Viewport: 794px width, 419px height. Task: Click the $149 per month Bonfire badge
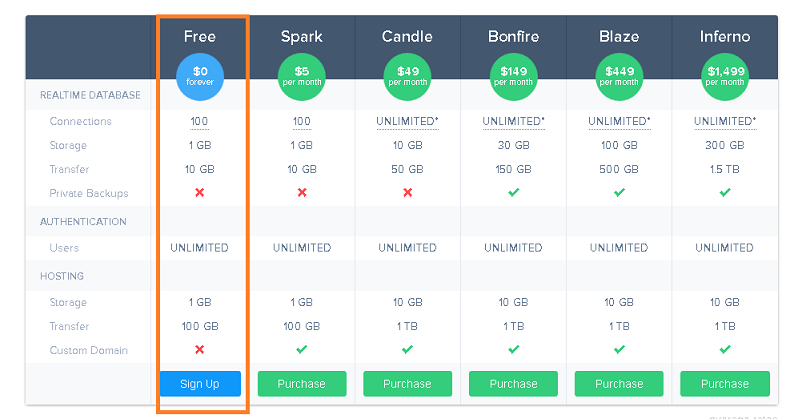513,77
